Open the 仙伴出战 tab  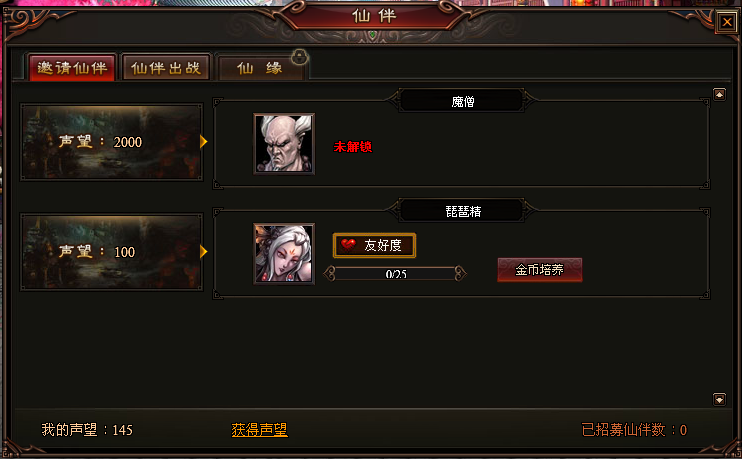point(166,68)
